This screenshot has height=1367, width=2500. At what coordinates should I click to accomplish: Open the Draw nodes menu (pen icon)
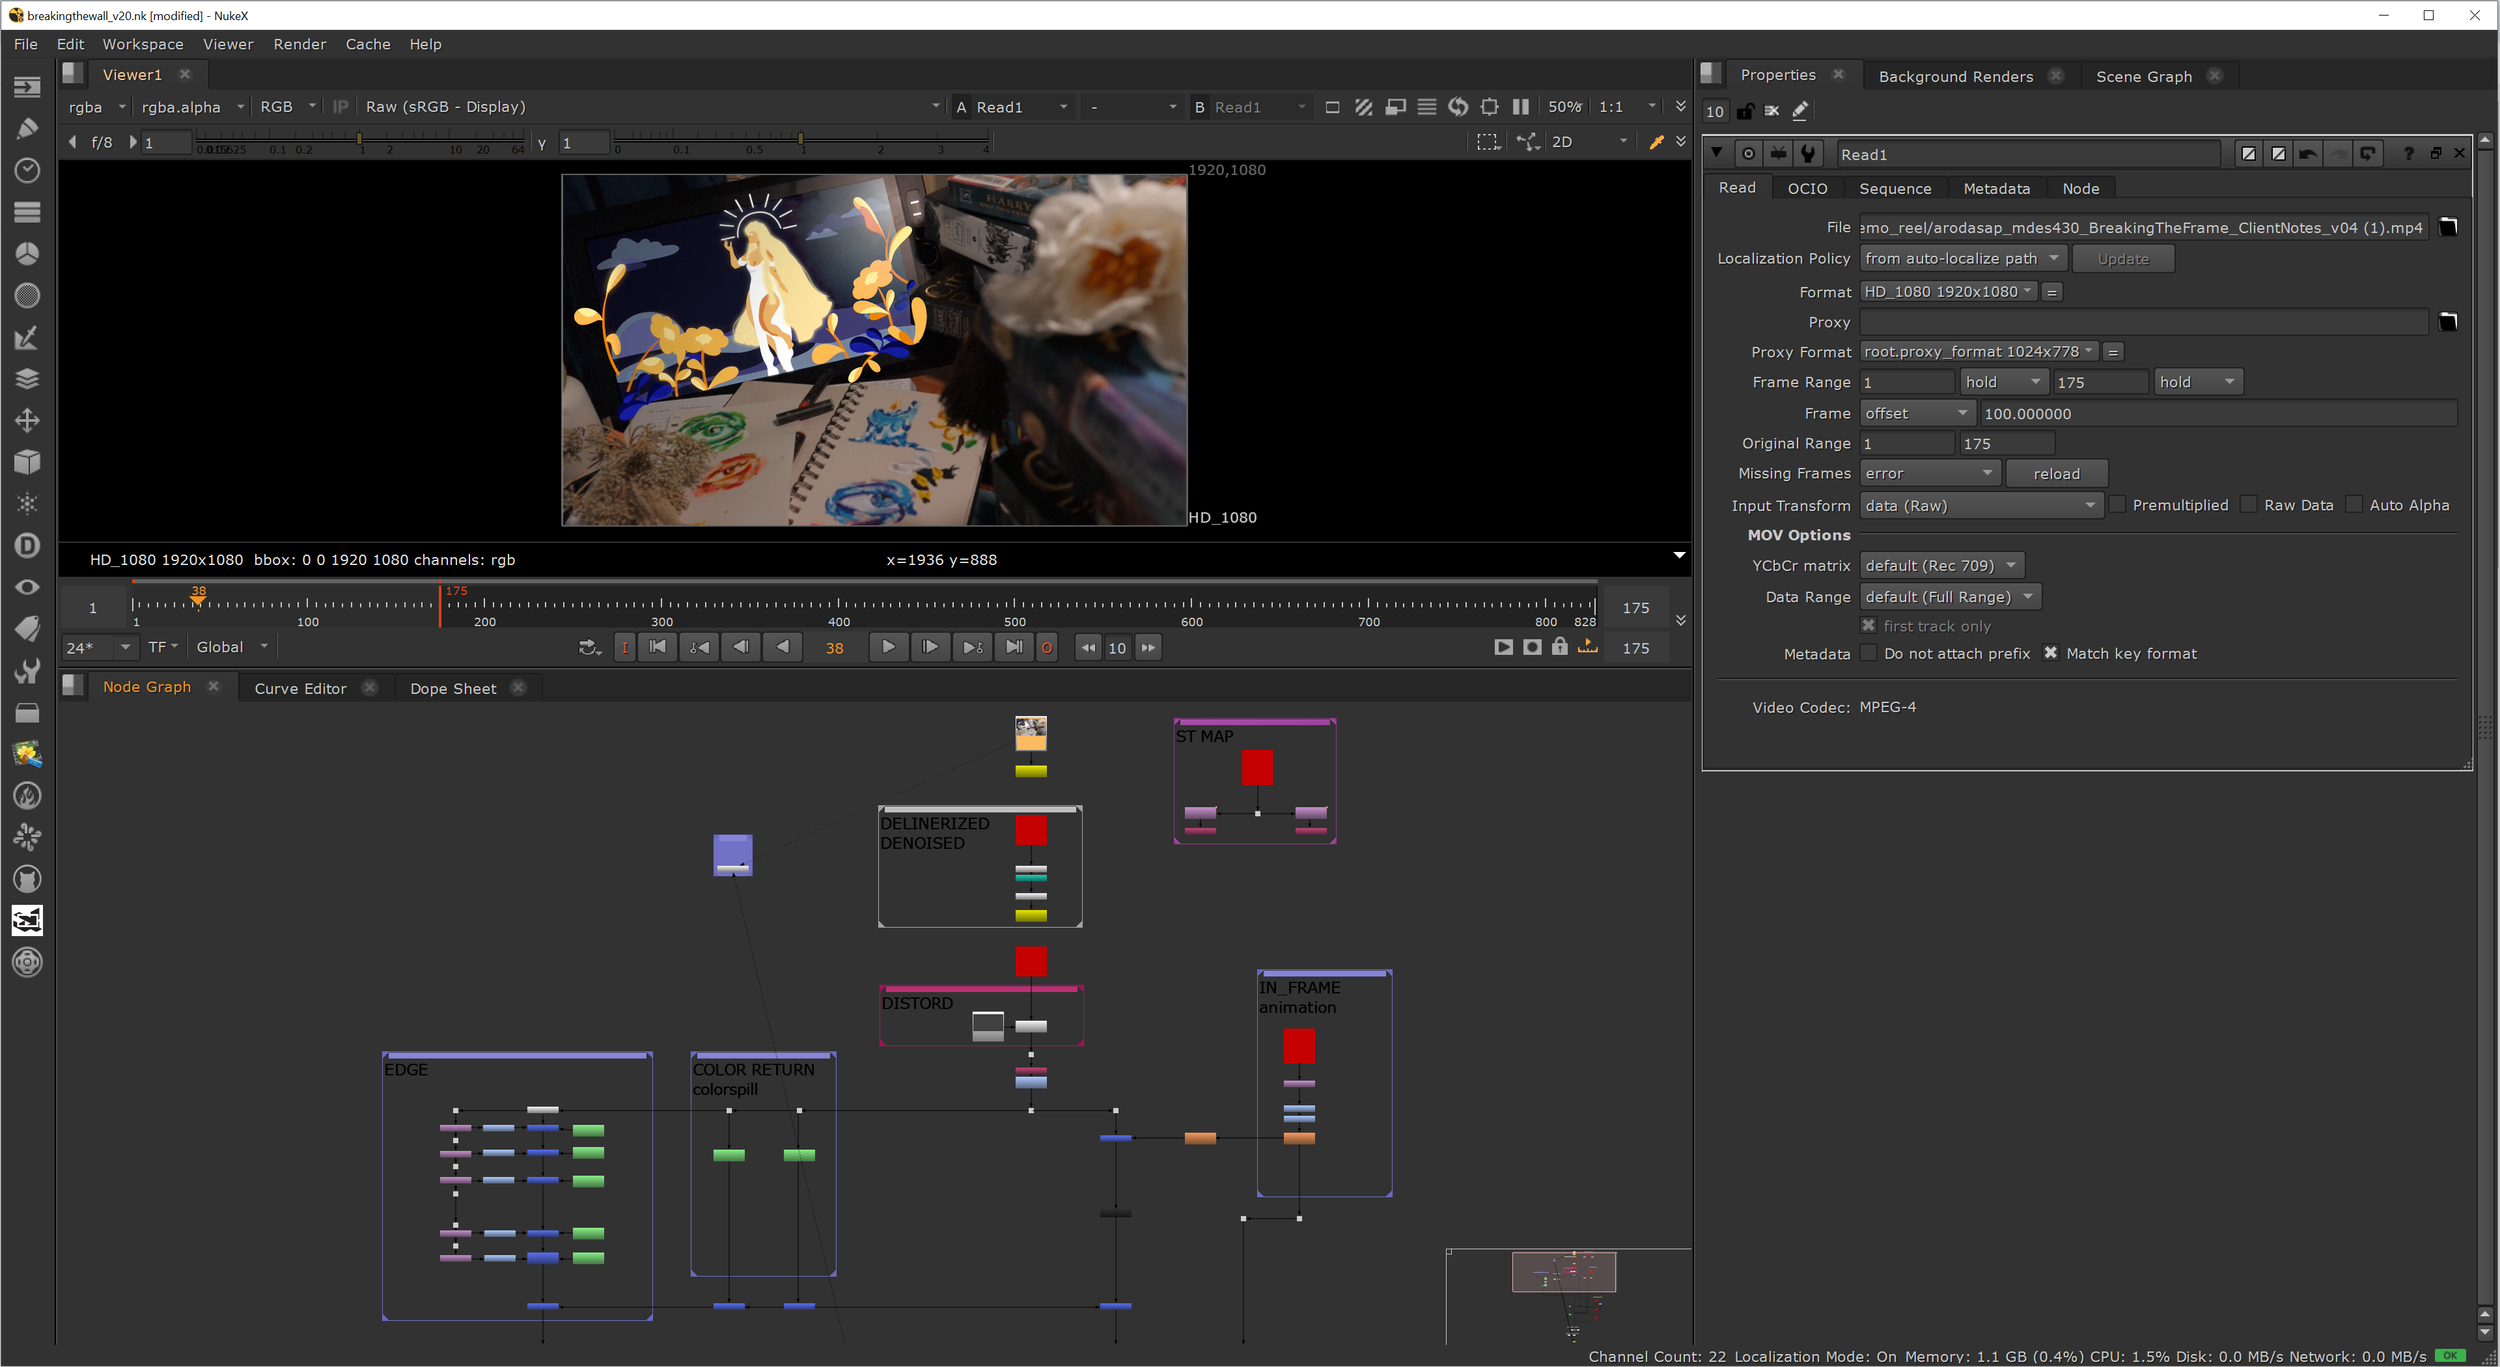27,129
